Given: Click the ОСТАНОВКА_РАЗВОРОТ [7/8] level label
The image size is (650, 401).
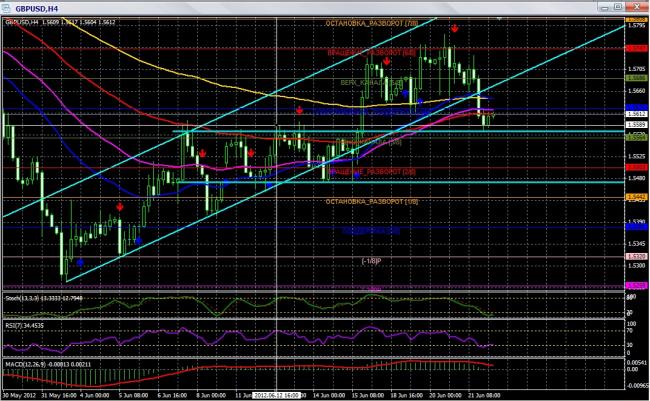Looking at the screenshot, I should (x=371, y=24).
